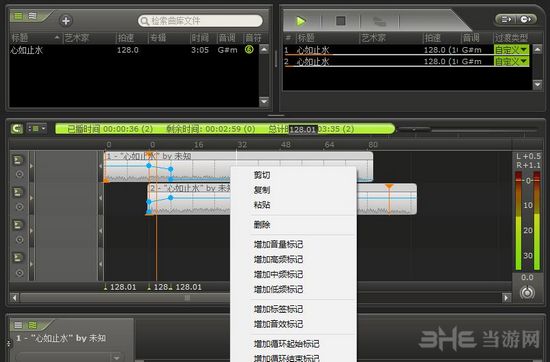Select 增加音效标记 in the context menu

[x=278, y=324]
